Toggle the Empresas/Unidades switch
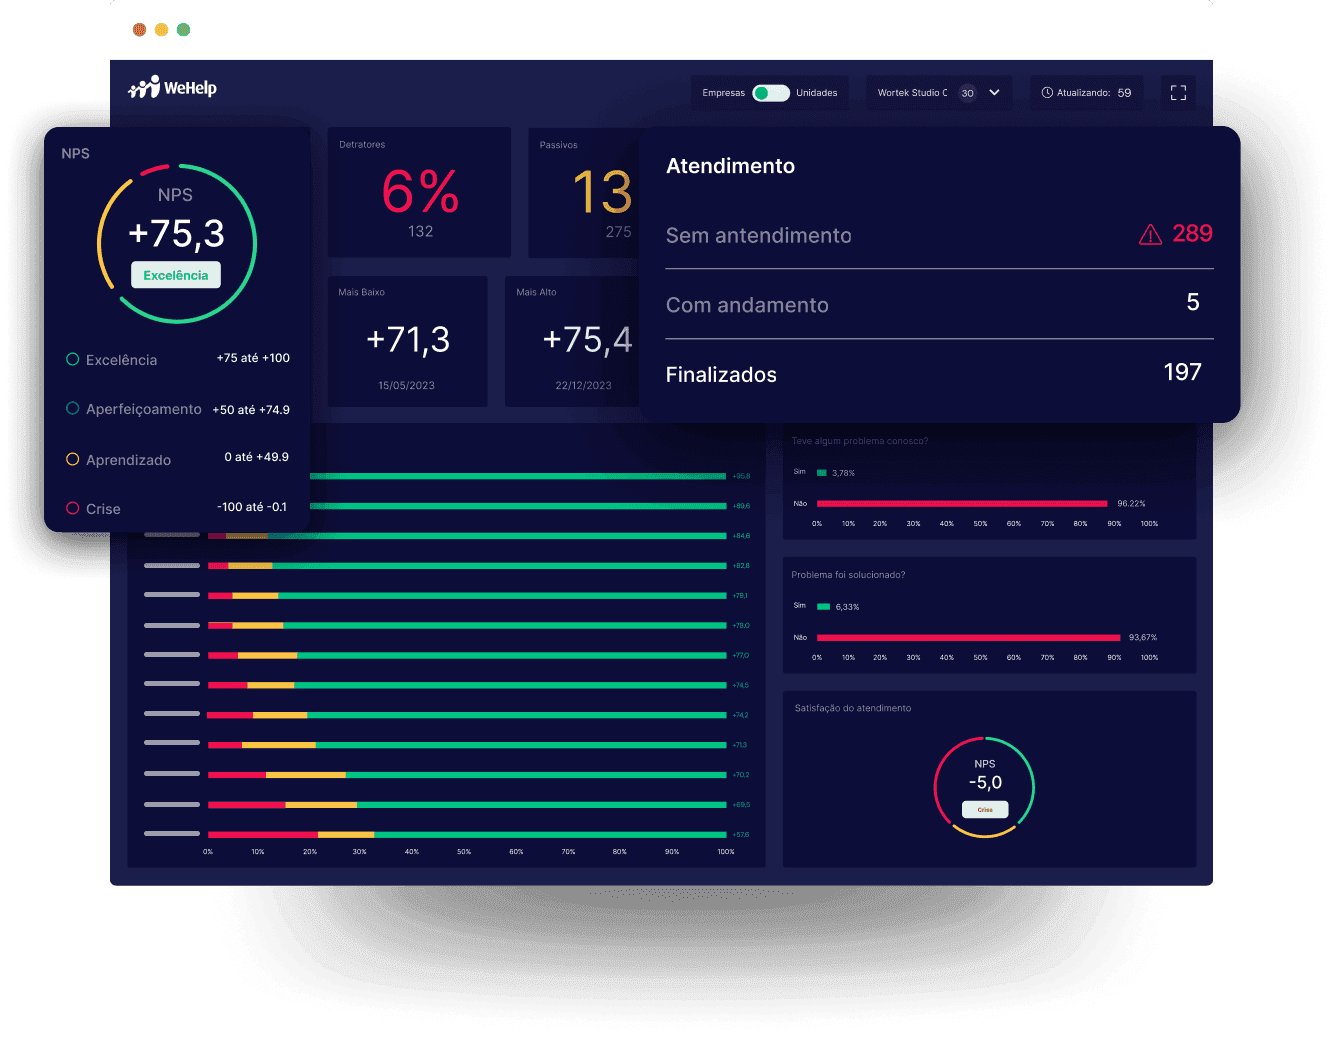The image size is (1340, 1044). [770, 92]
